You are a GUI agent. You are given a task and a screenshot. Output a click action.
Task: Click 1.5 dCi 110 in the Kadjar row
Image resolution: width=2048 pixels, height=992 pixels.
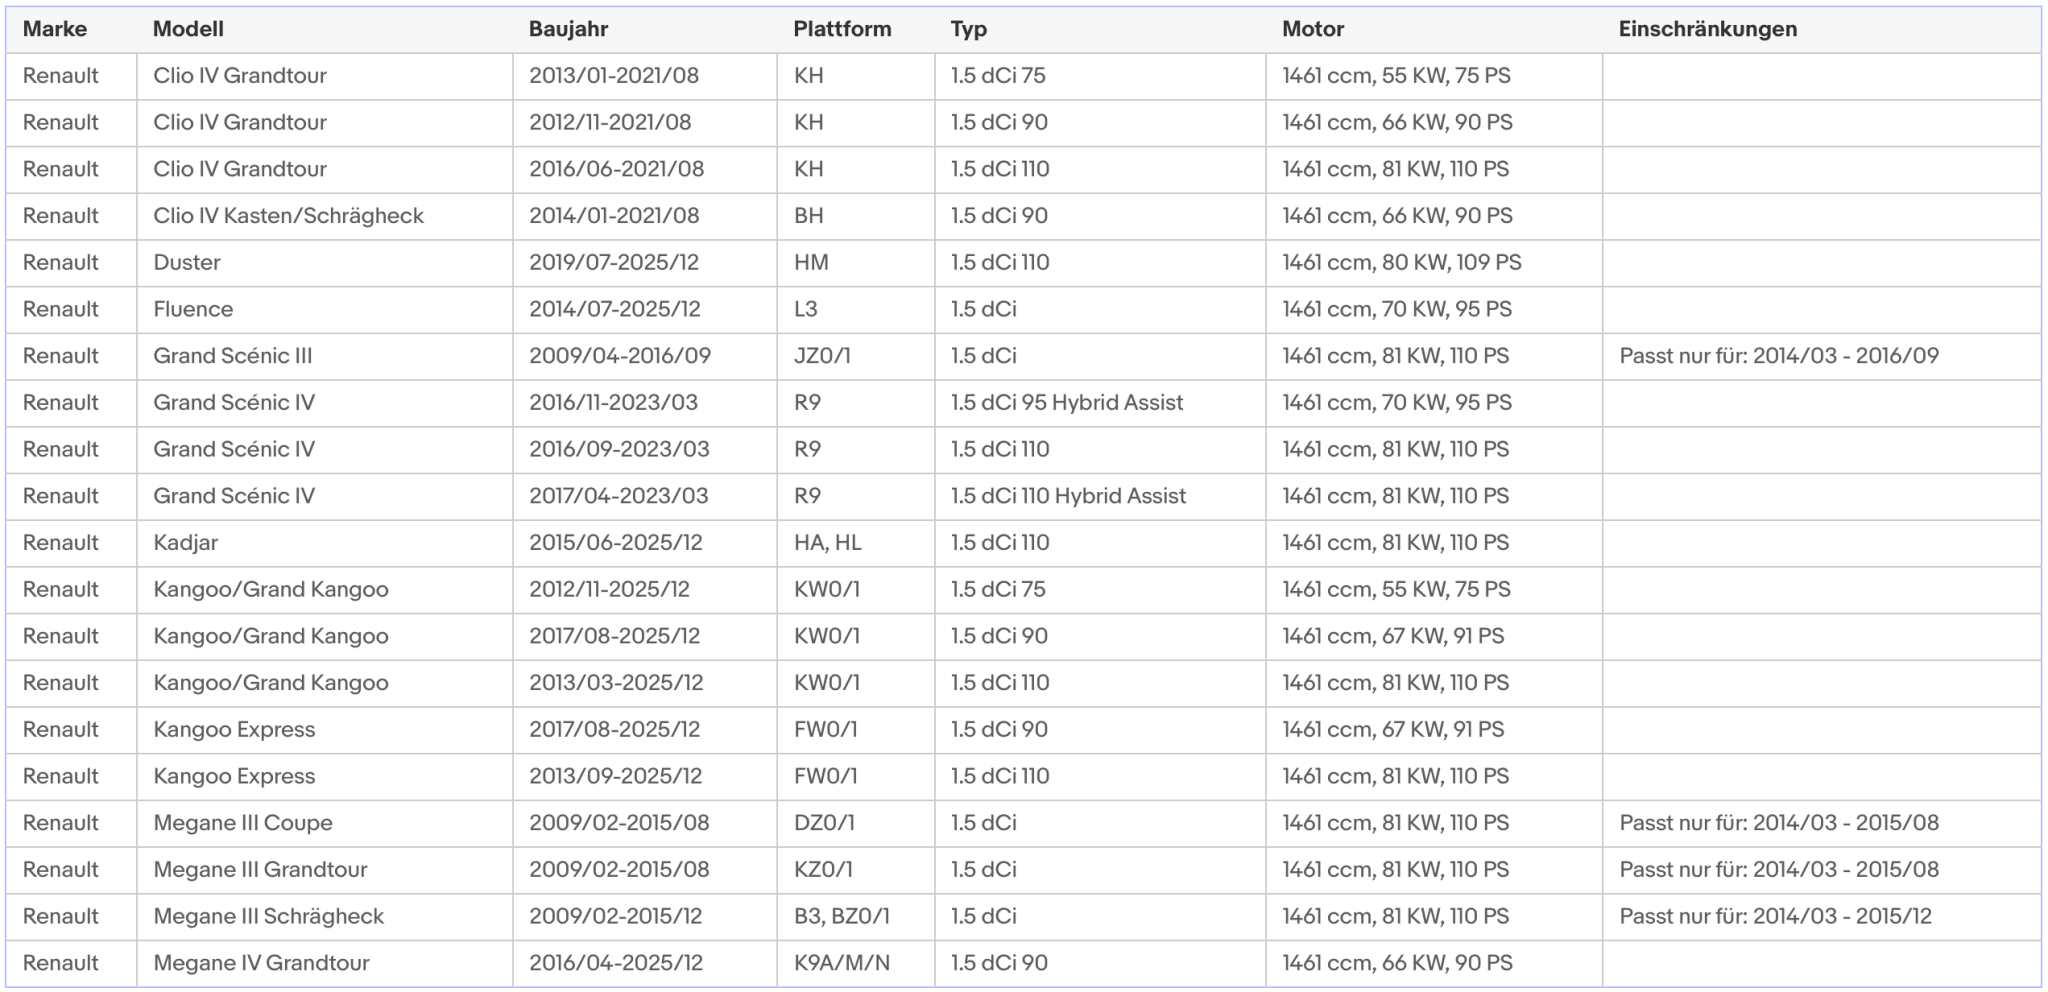point(1100,543)
